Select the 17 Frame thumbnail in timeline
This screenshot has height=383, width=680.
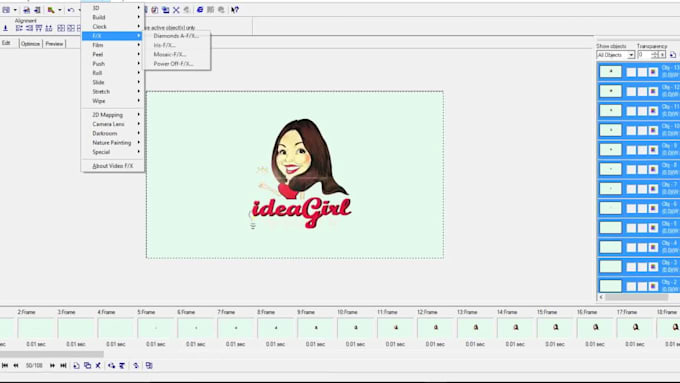(x=635, y=328)
